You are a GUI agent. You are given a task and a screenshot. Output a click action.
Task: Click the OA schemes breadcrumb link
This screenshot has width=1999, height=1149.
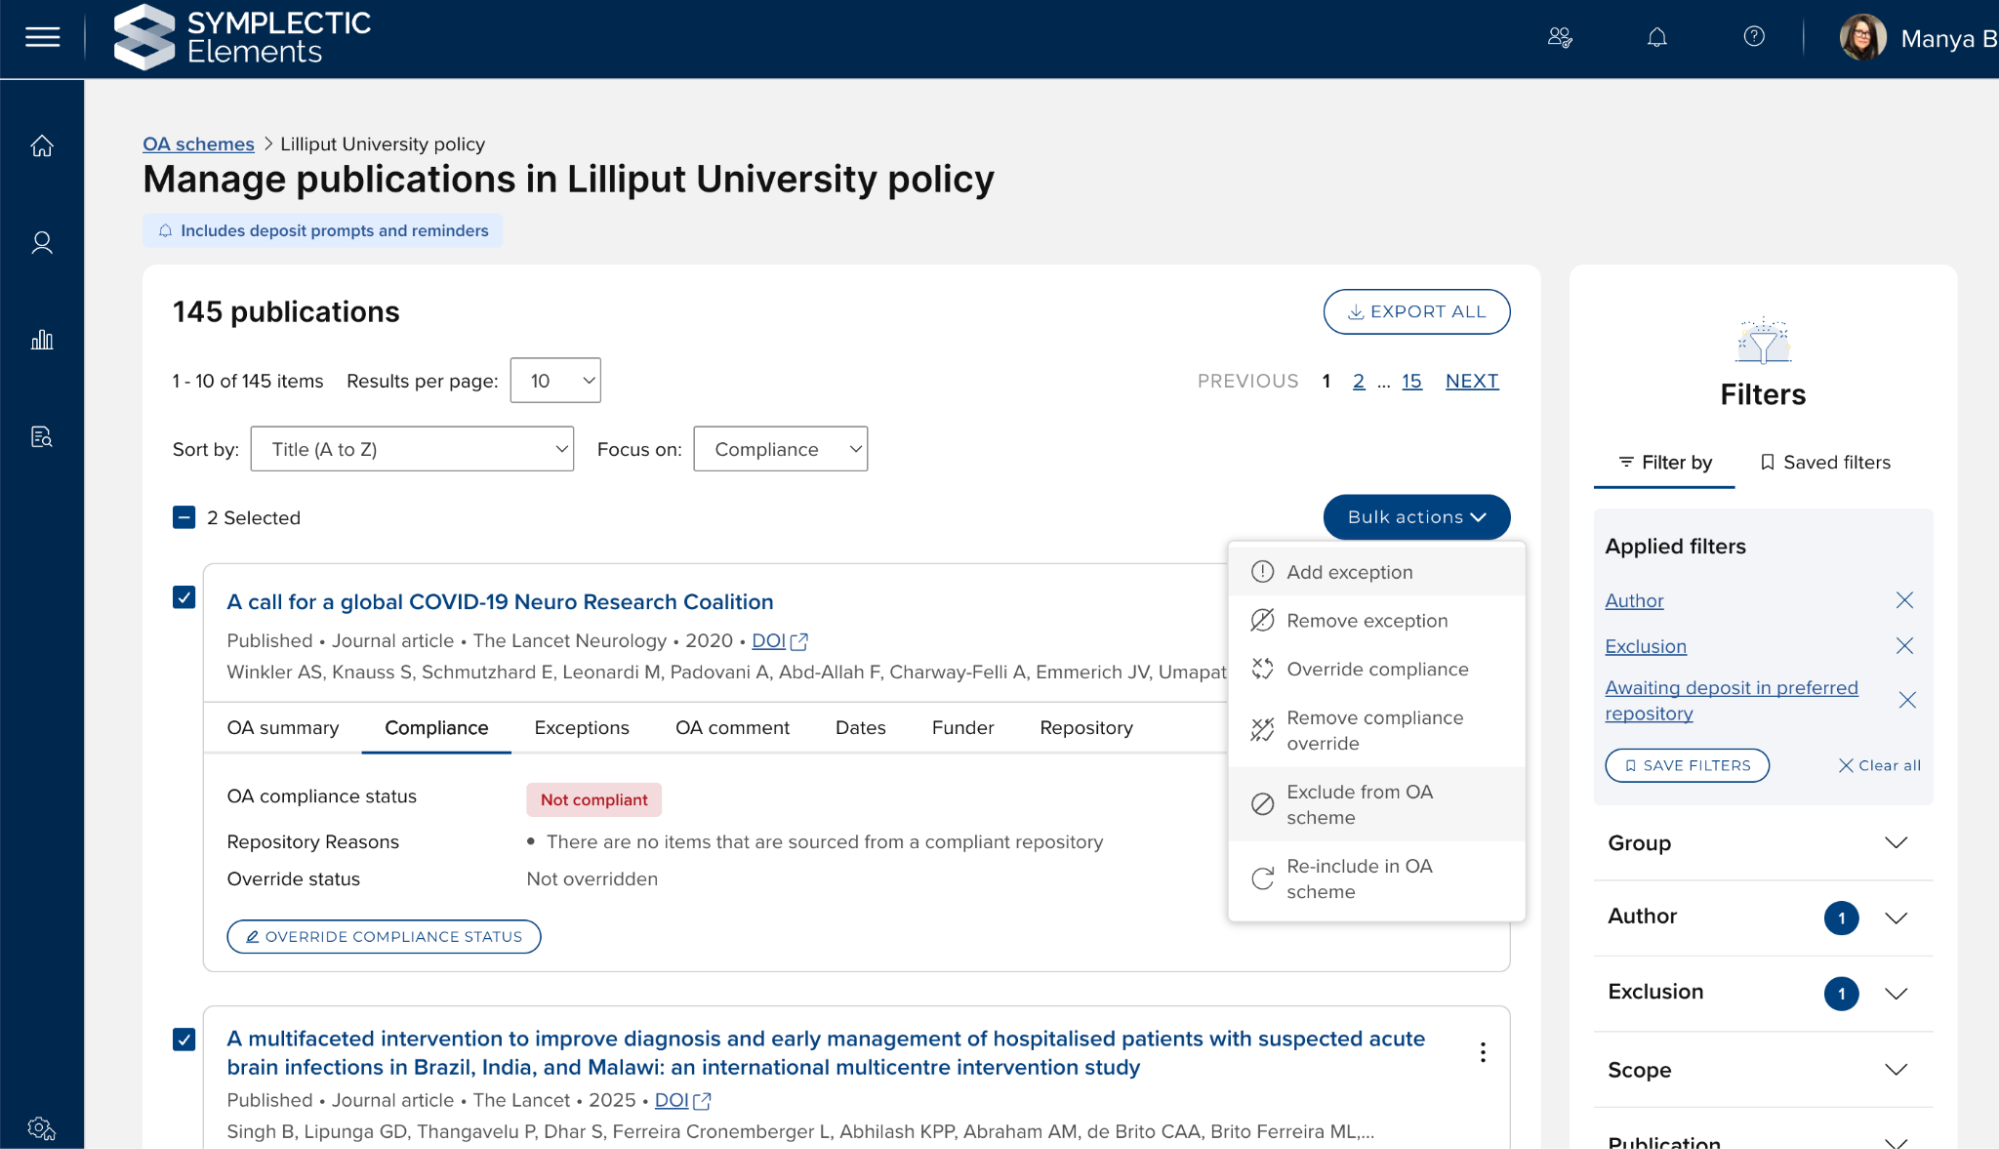click(198, 144)
